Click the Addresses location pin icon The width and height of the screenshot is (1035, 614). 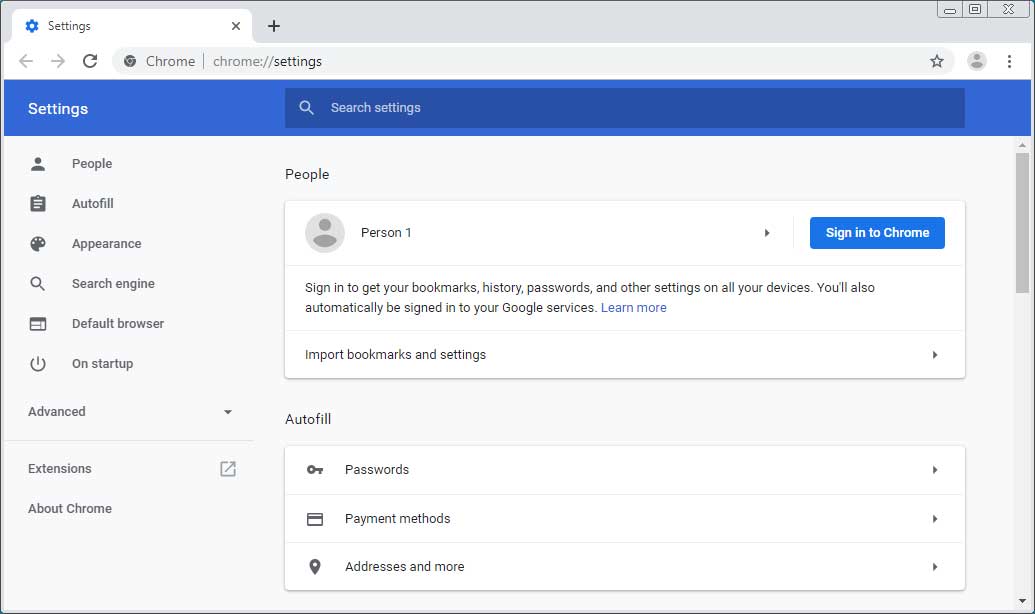click(315, 566)
